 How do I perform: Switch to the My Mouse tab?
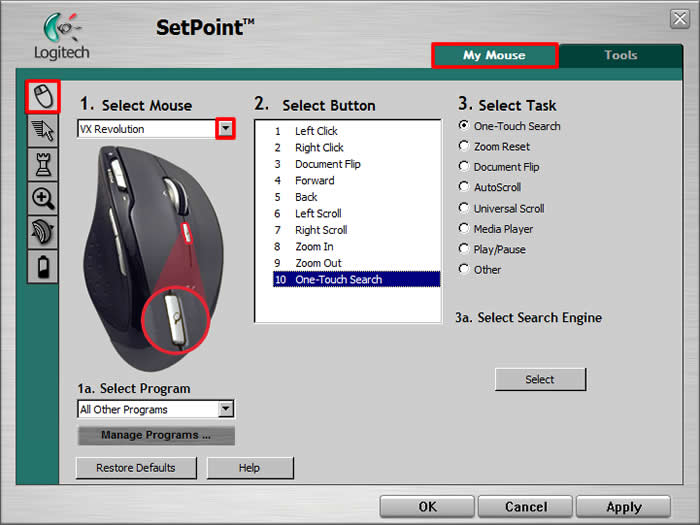495,55
